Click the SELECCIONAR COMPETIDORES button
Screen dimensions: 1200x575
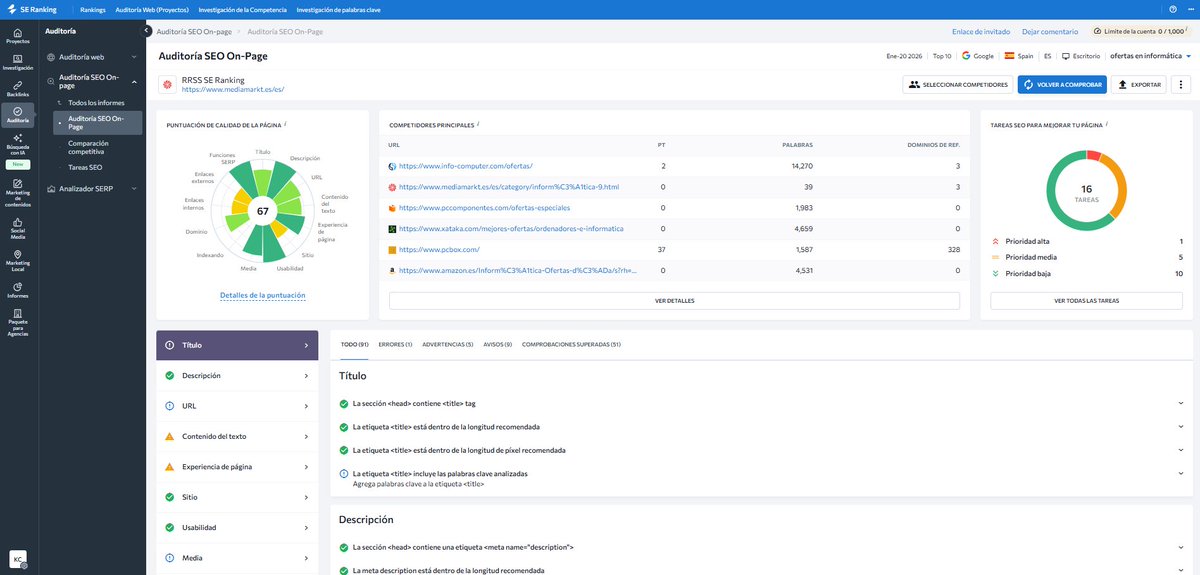pos(958,85)
